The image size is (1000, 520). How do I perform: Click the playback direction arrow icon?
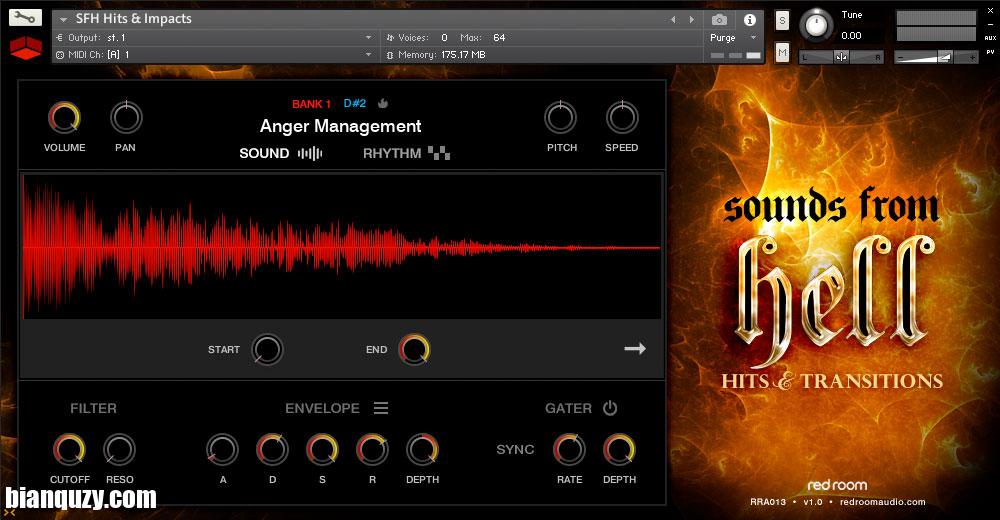pyautogui.click(x=635, y=348)
